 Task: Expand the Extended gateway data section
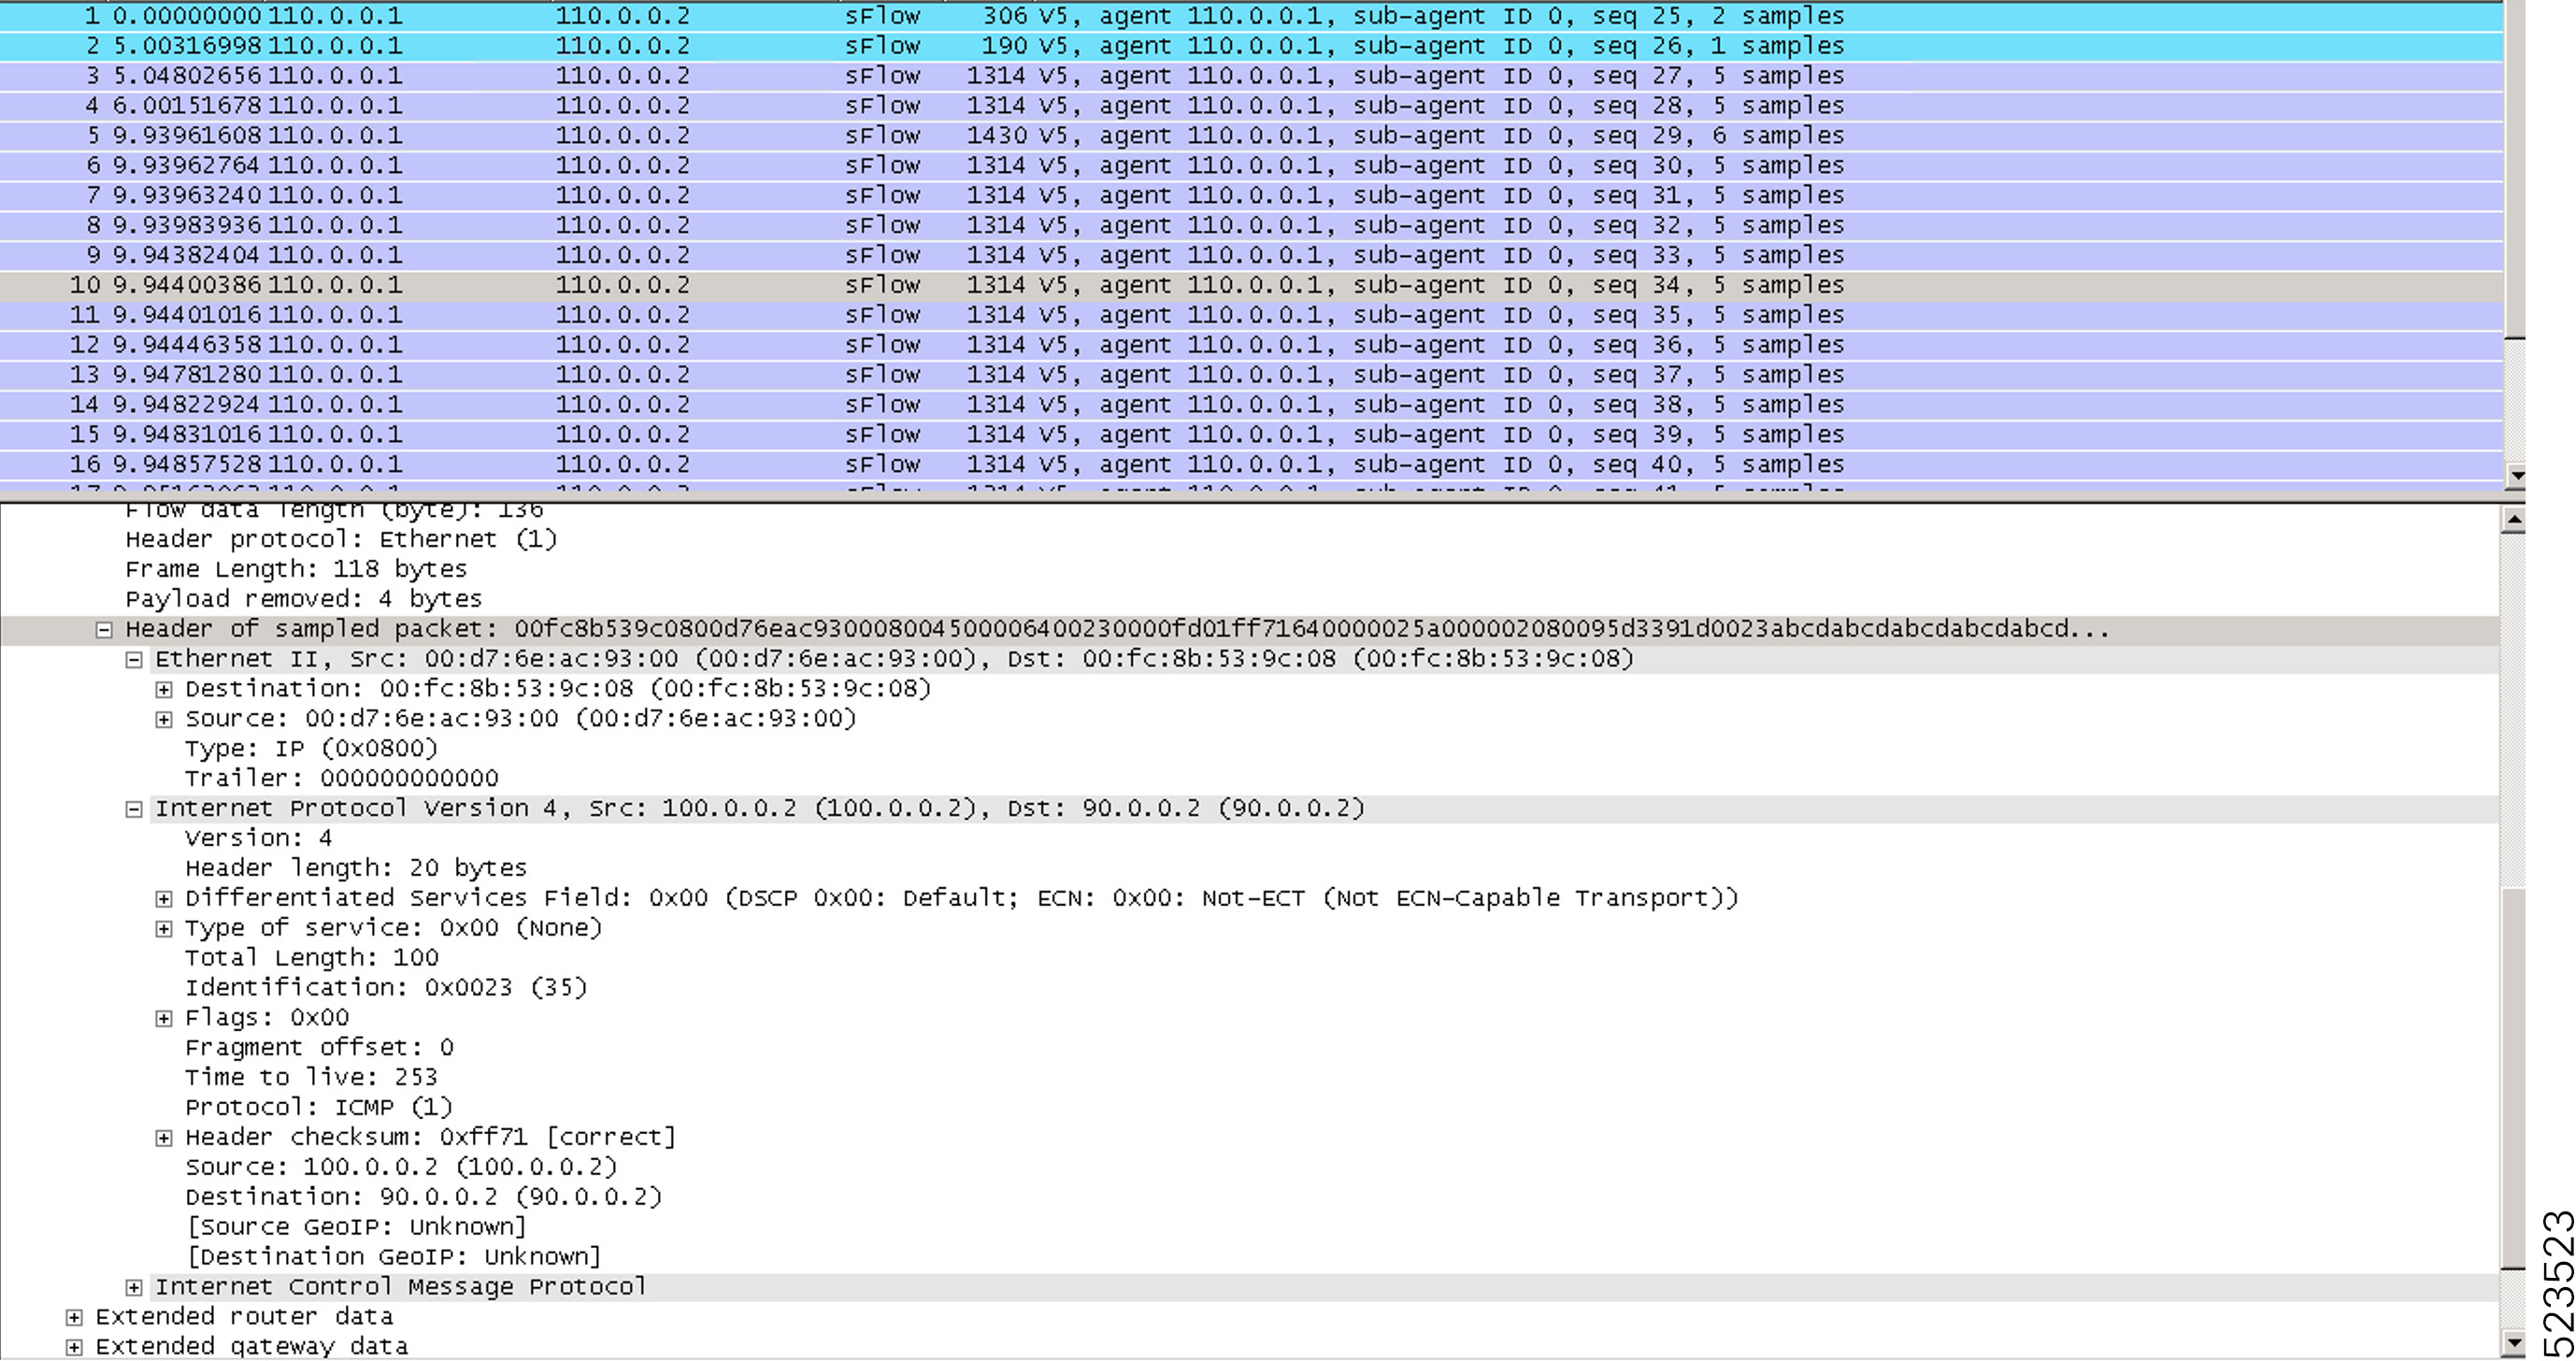pyautogui.click(x=74, y=1348)
